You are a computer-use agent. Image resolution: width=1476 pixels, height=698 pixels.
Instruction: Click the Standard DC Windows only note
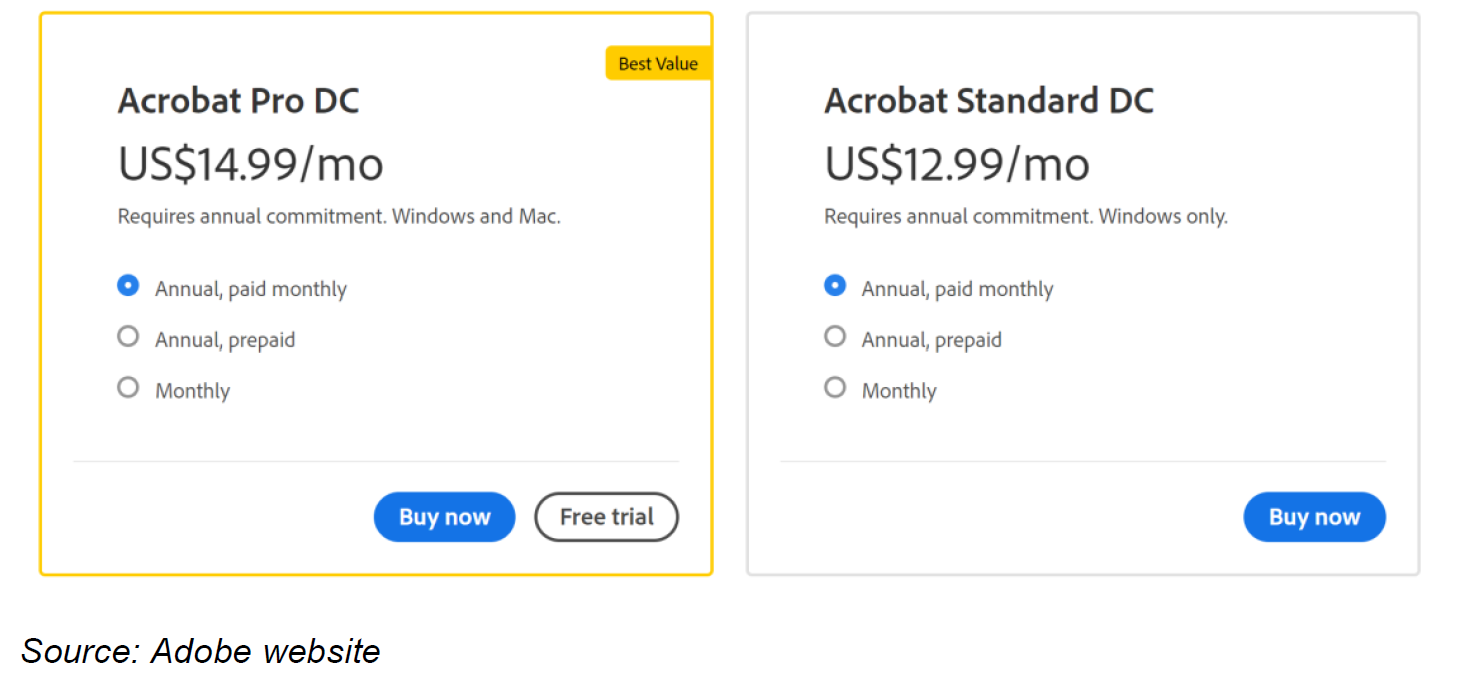tap(1025, 216)
